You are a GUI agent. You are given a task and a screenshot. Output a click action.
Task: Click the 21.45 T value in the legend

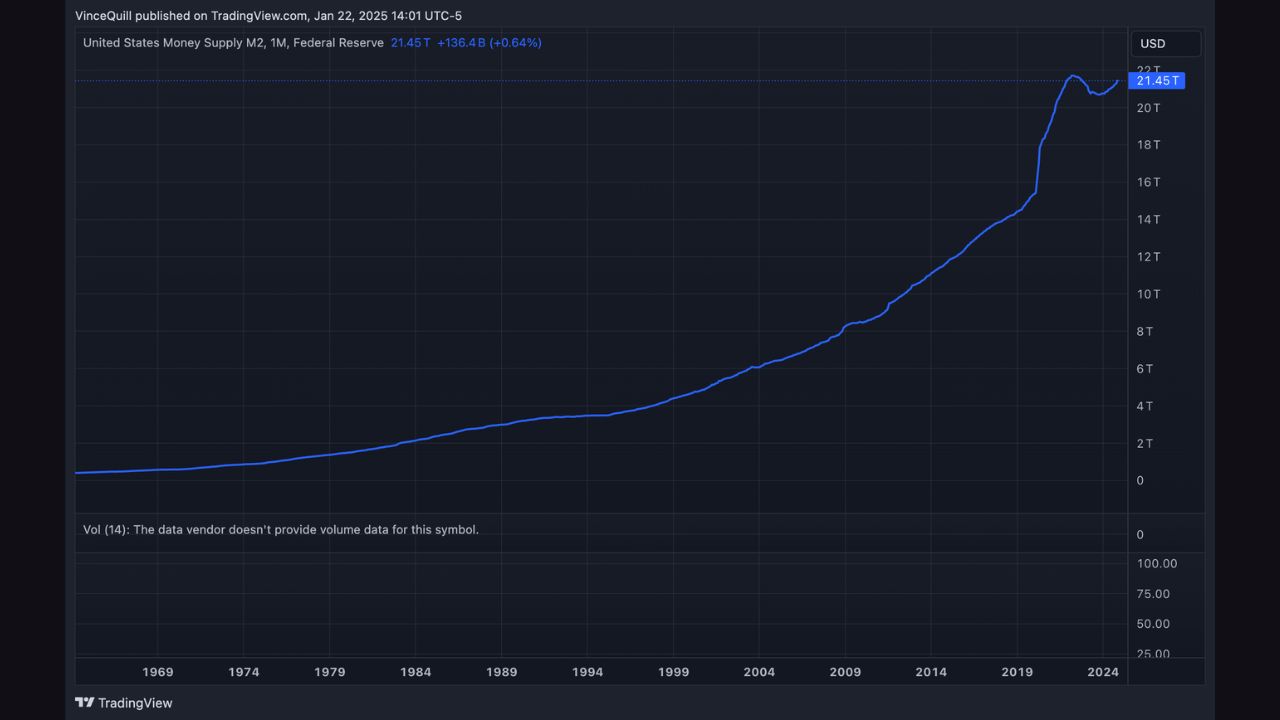[x=410, y=43]
